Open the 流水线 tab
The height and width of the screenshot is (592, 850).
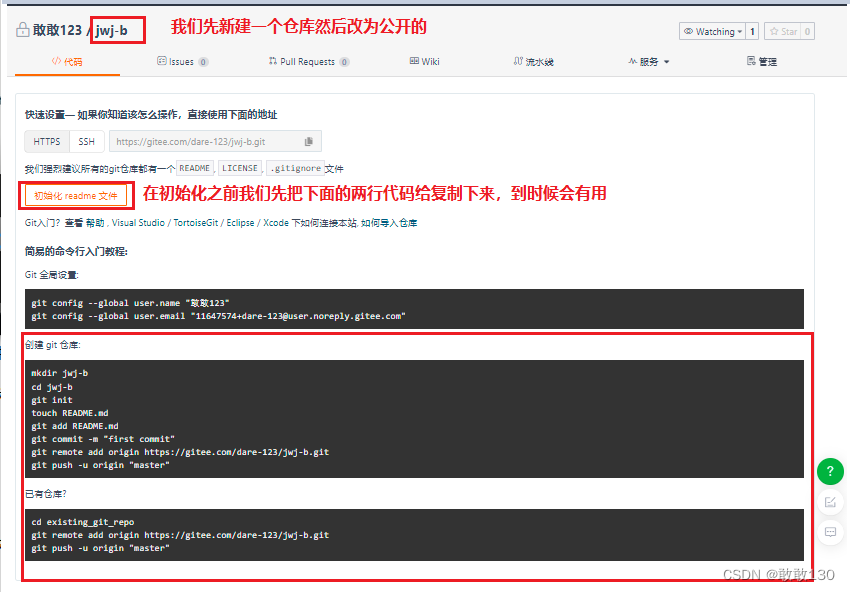click(533, 62)
